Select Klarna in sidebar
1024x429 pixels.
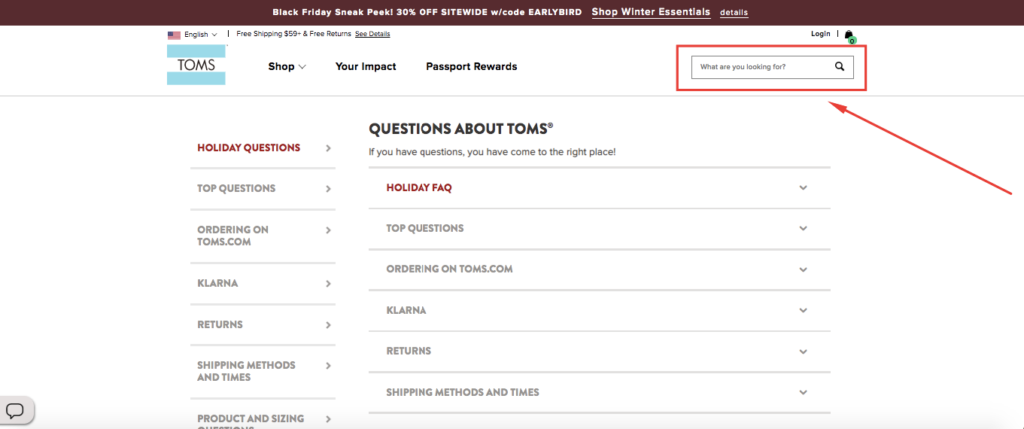click(263, 284)
